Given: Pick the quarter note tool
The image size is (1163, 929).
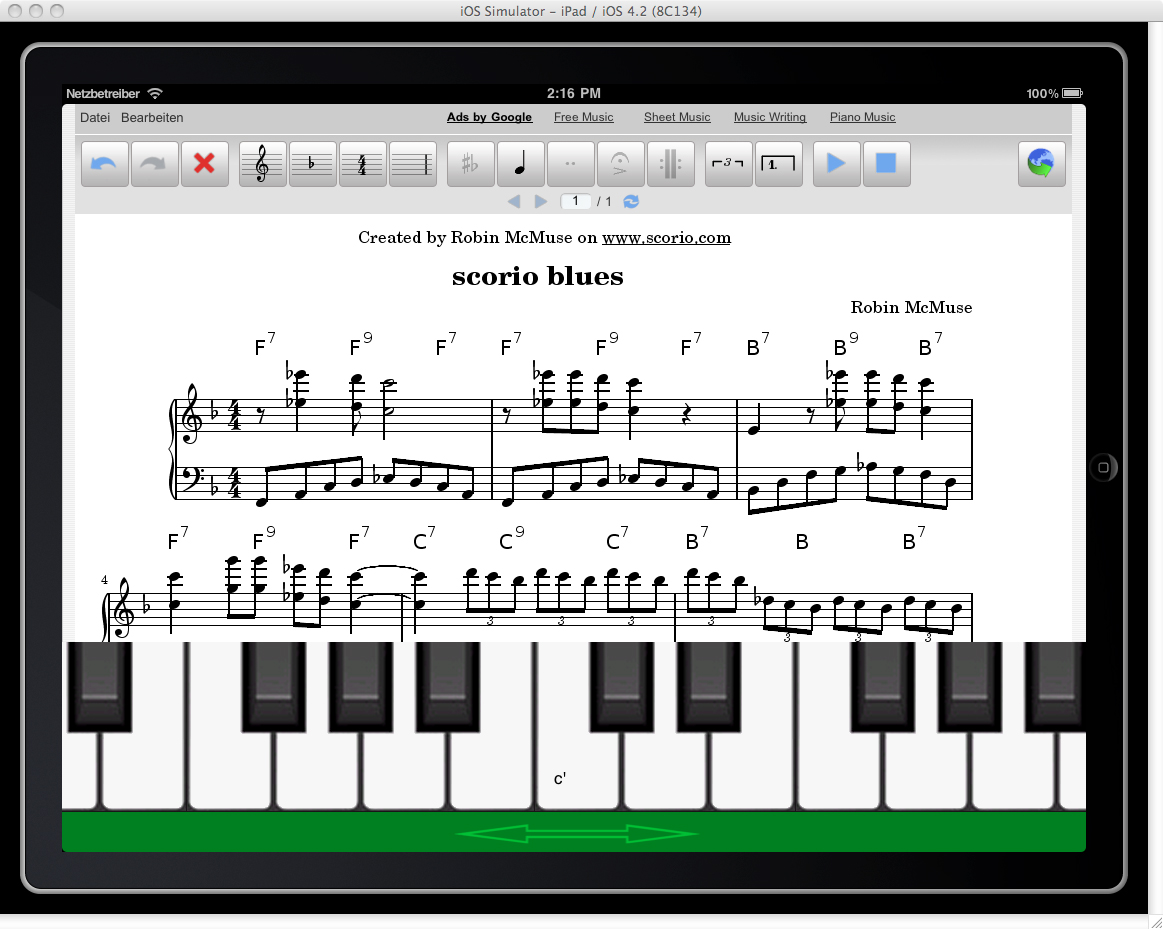Looking at the screenshot, I should [x=521, y=164].
